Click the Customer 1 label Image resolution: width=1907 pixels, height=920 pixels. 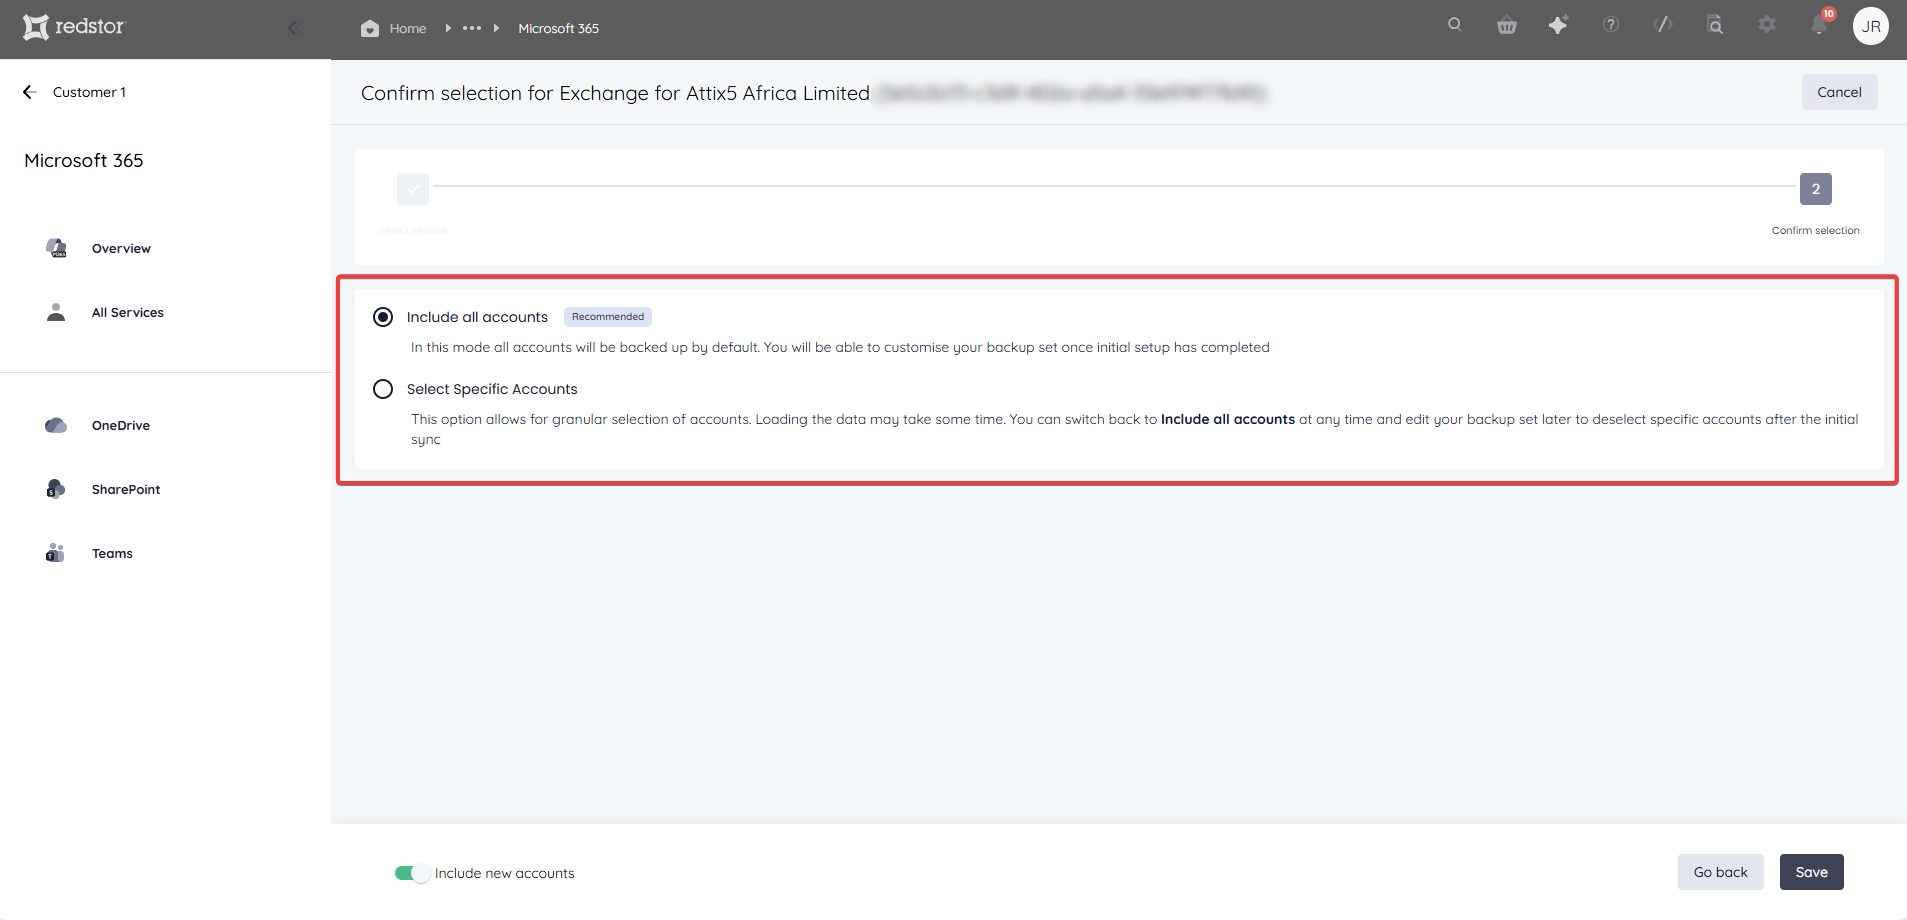[x=89, y=92]
